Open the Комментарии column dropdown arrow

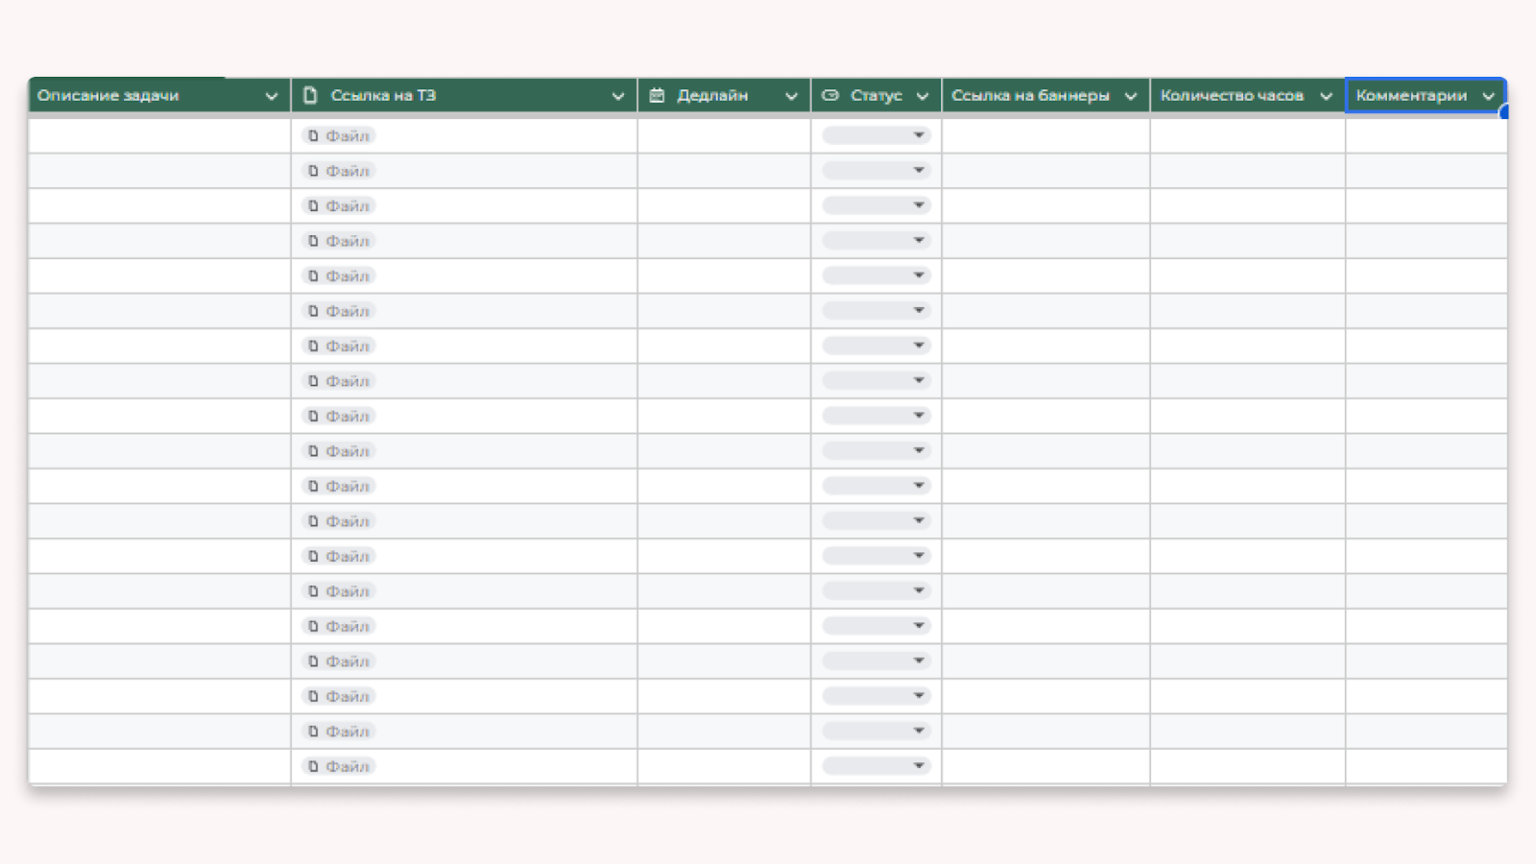1488,96
